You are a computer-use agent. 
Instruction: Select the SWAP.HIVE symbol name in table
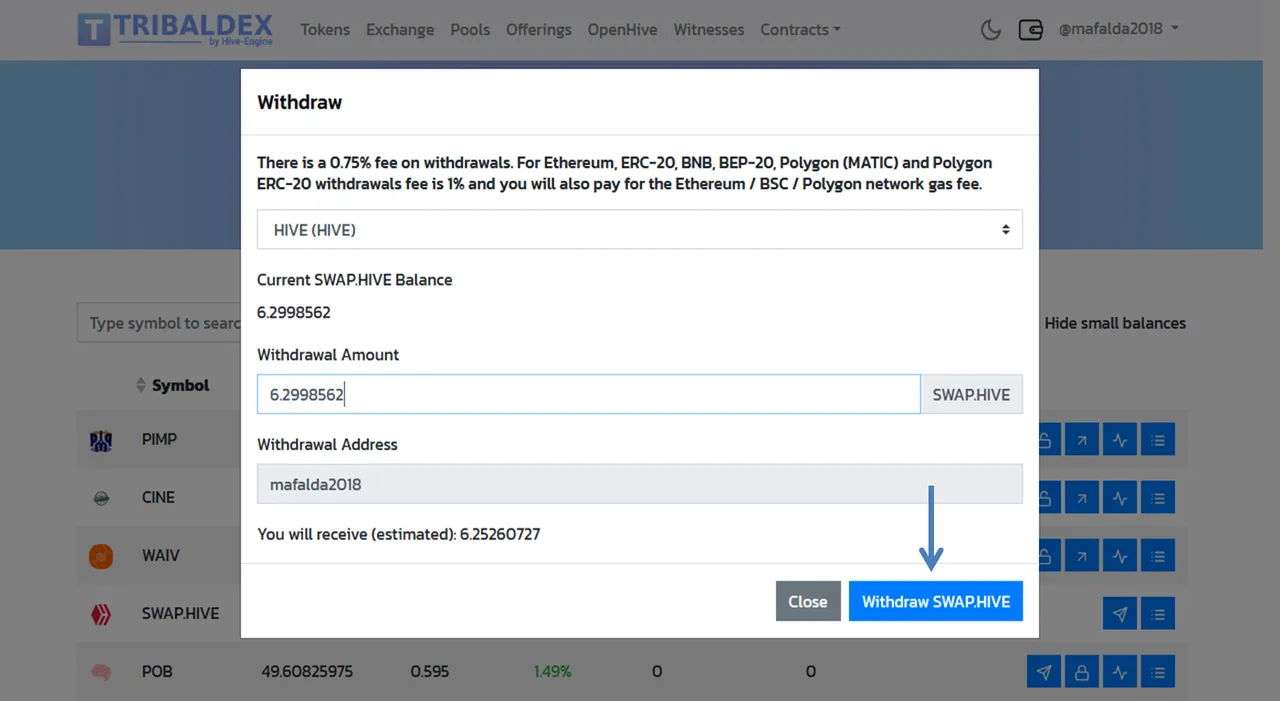coord(180,613)
